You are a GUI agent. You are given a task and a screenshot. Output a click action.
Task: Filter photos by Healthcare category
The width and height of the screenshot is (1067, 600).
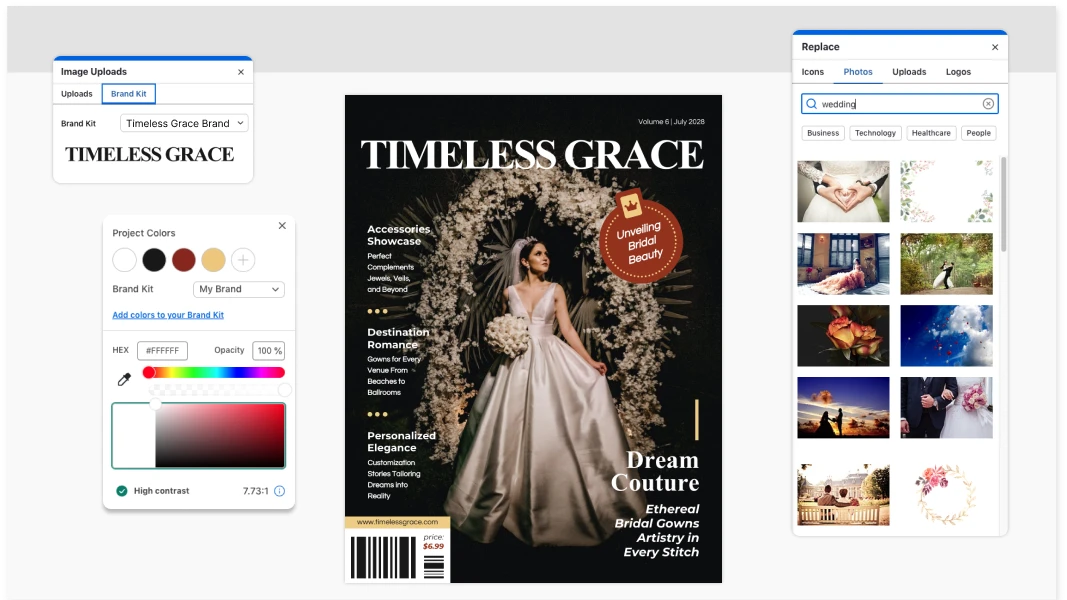(931, 133)
